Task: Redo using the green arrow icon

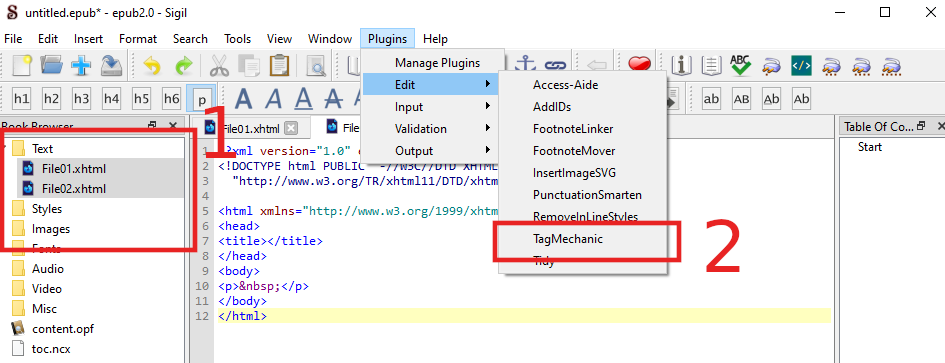Action: 183,65
